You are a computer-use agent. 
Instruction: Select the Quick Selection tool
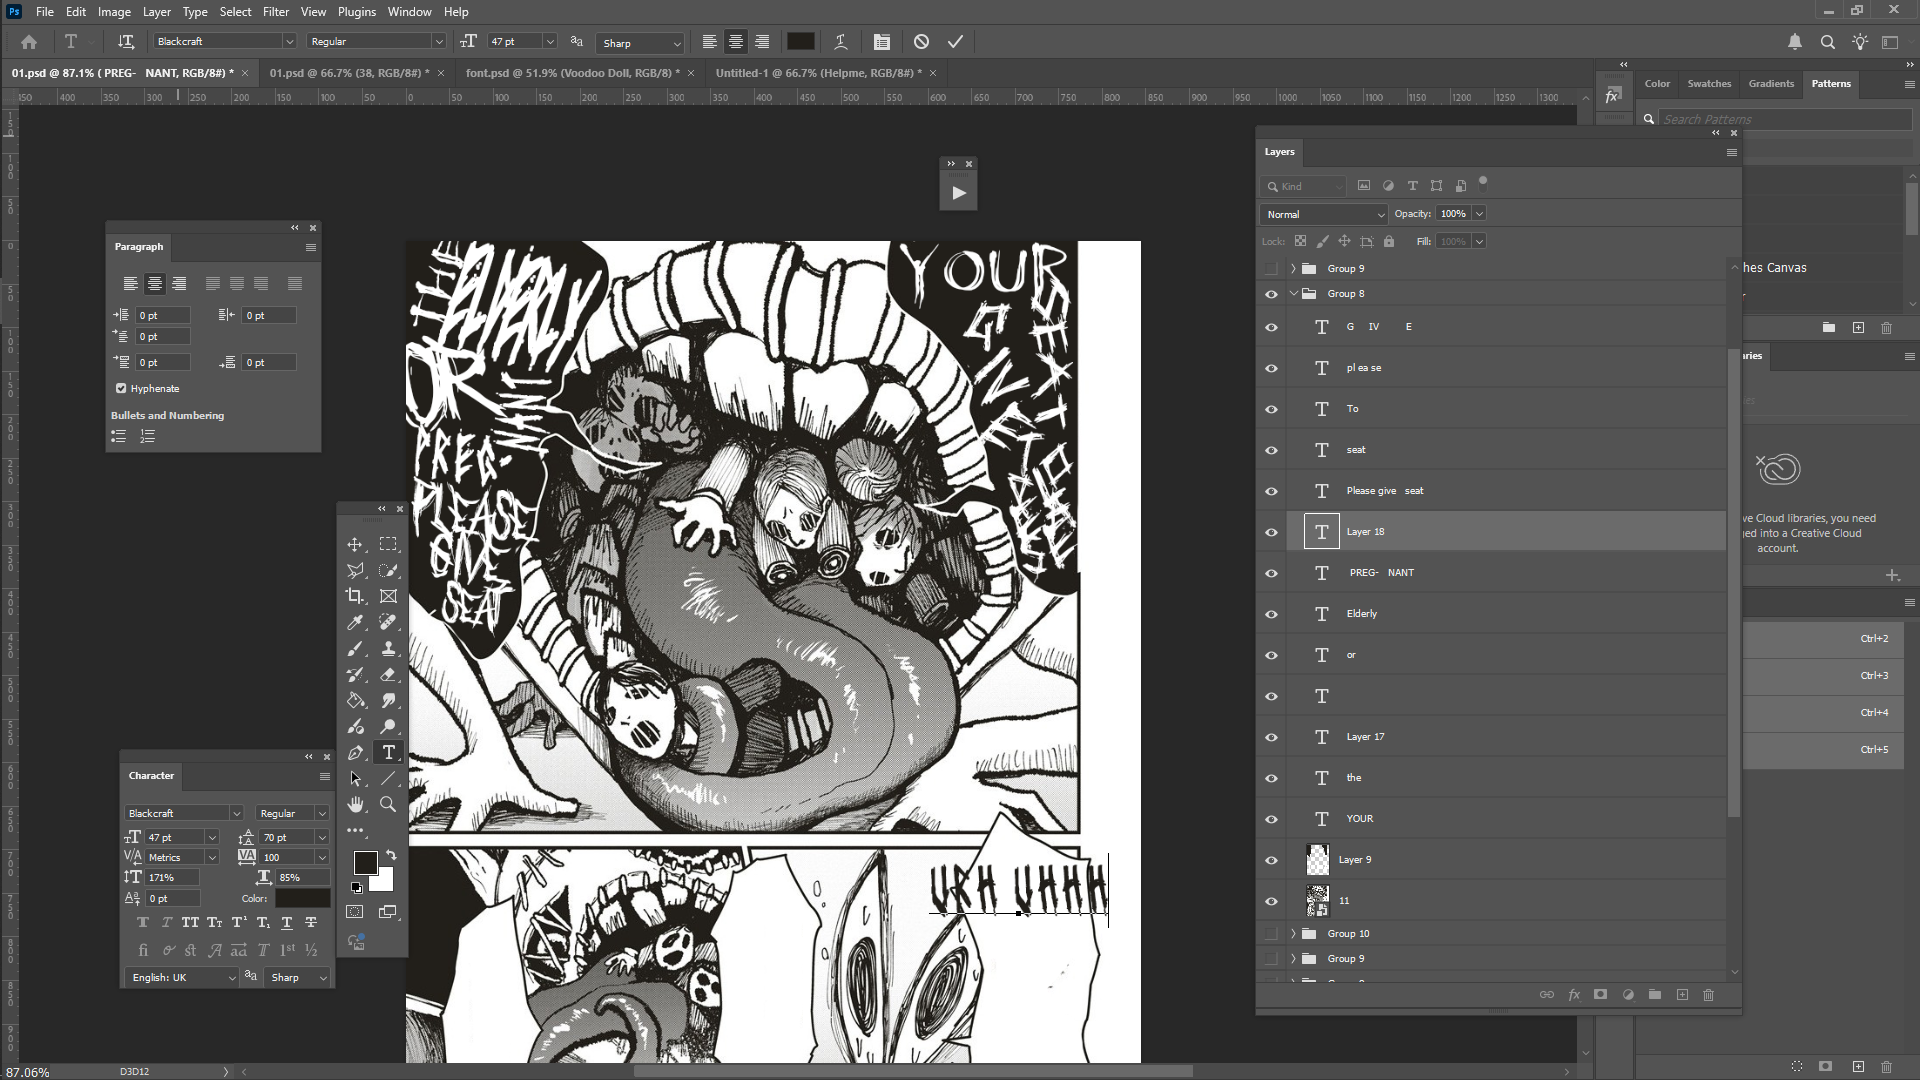click(388, 571)
